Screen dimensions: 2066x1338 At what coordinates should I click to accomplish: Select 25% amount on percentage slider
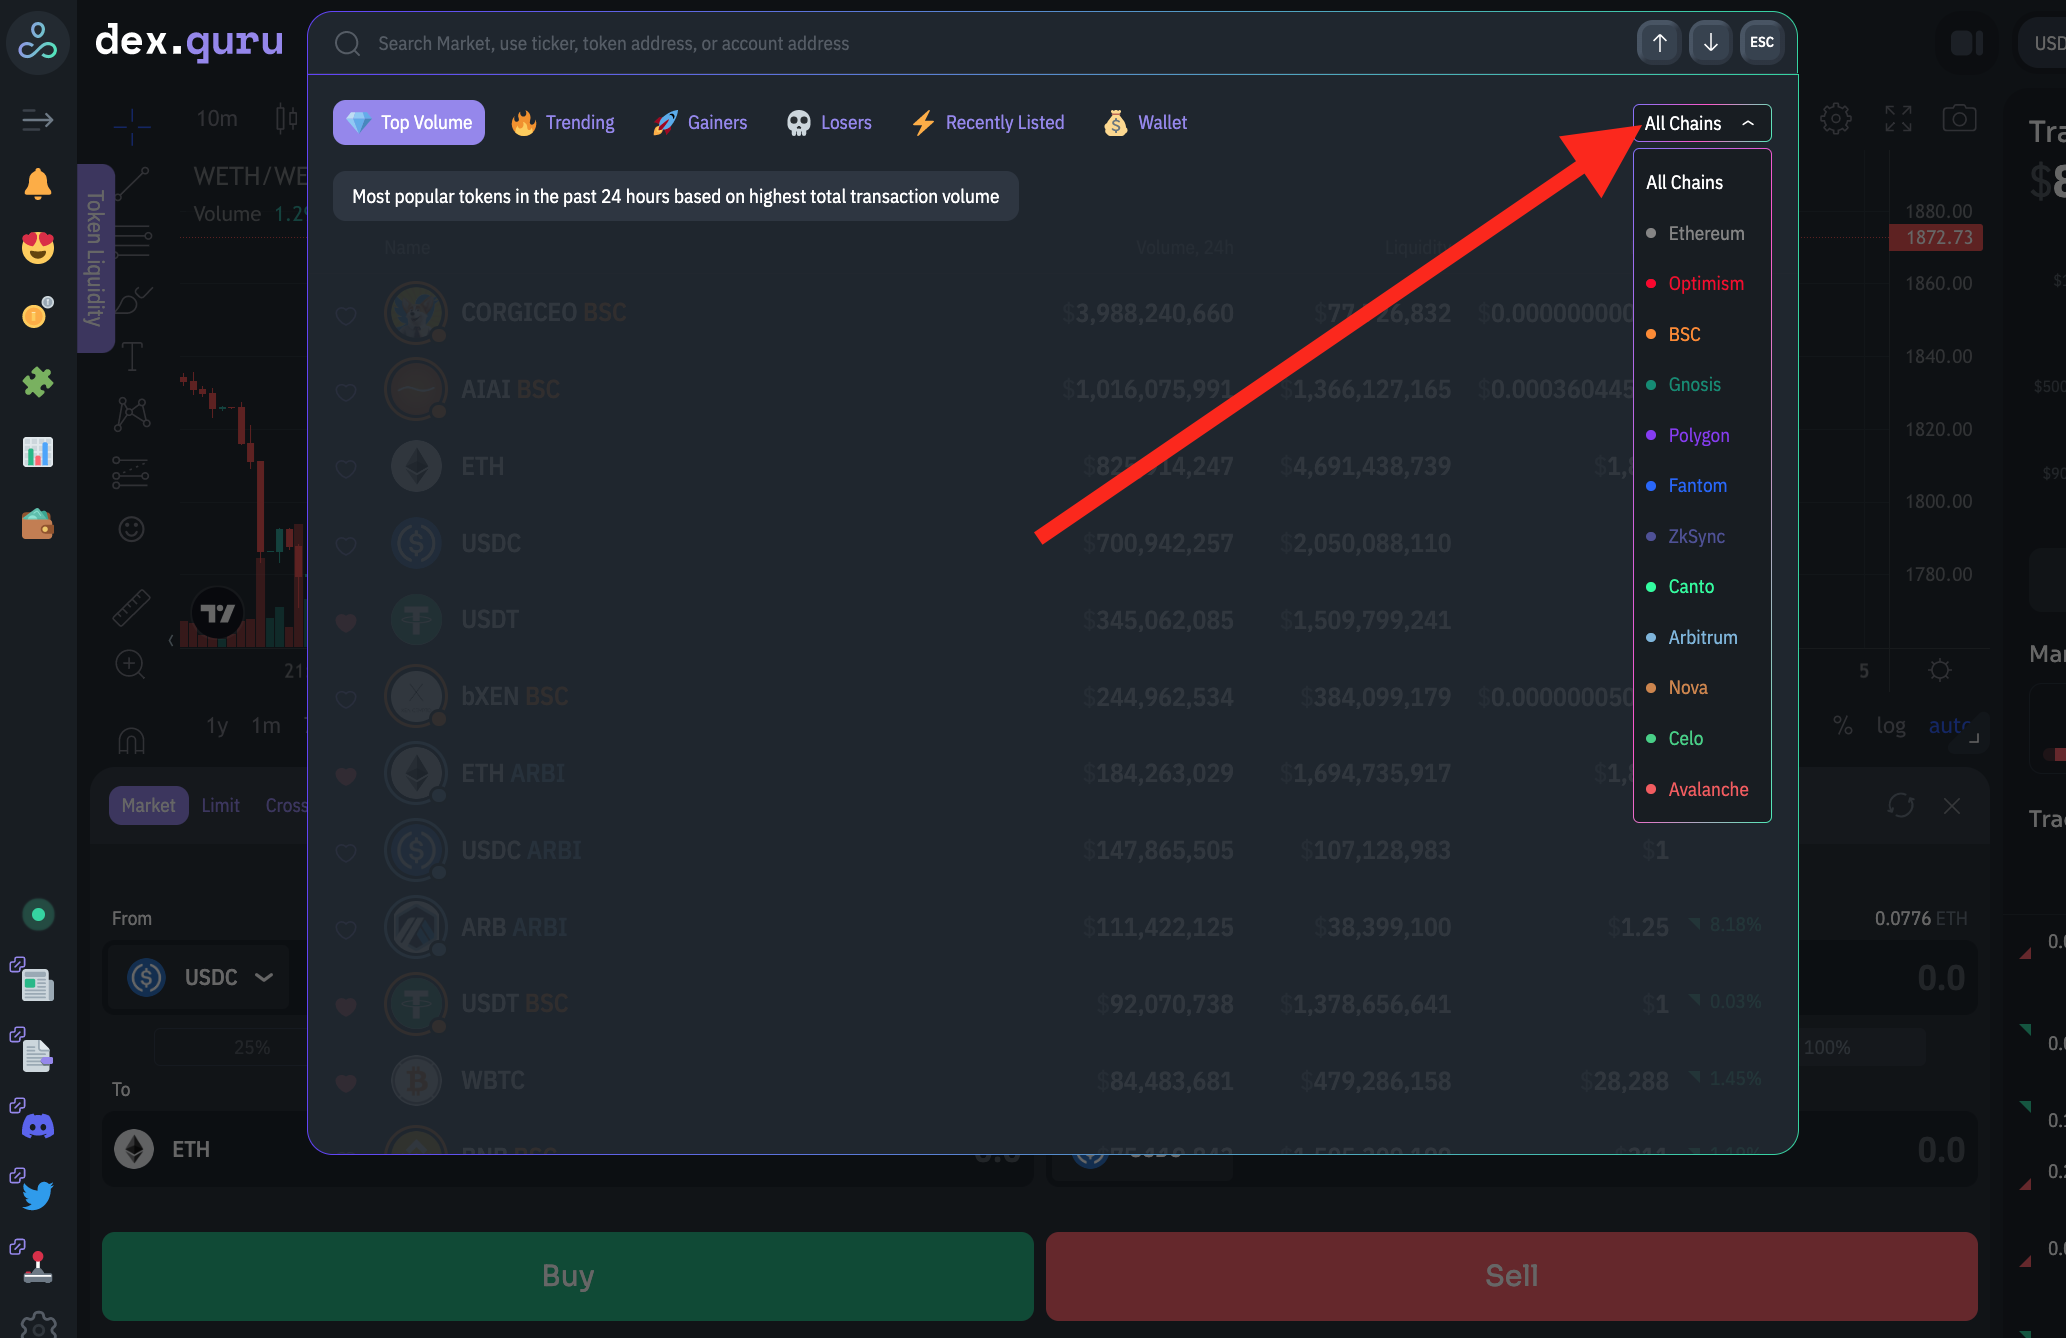(251, 1047)
